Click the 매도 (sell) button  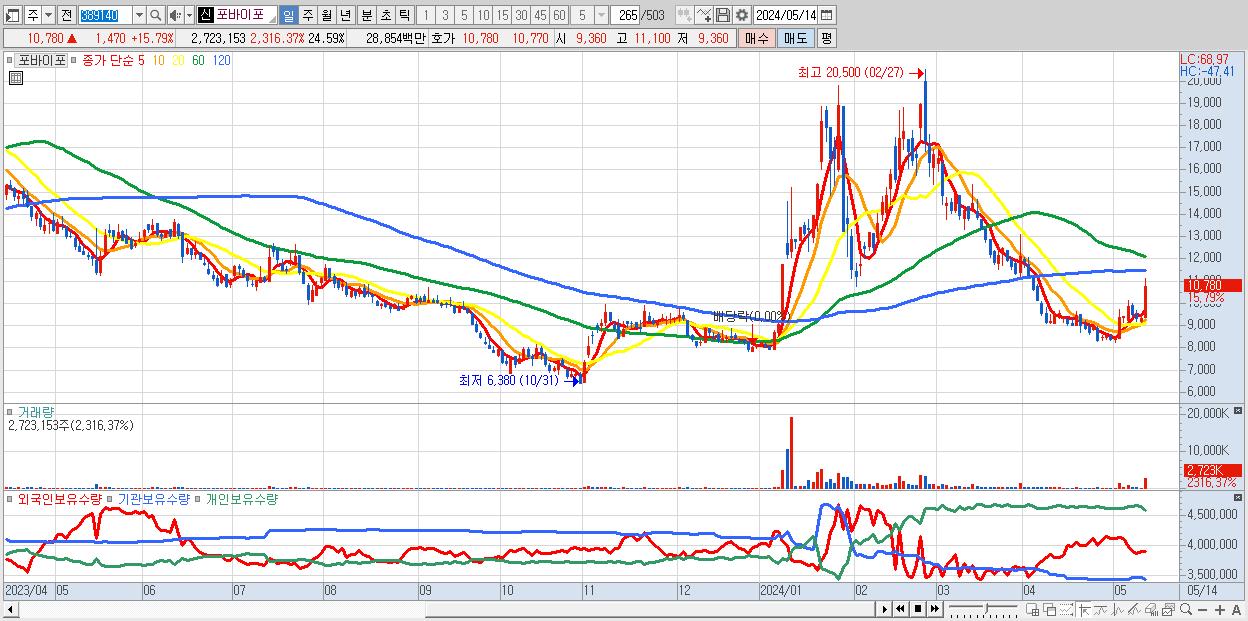click(x=795, y=38)
